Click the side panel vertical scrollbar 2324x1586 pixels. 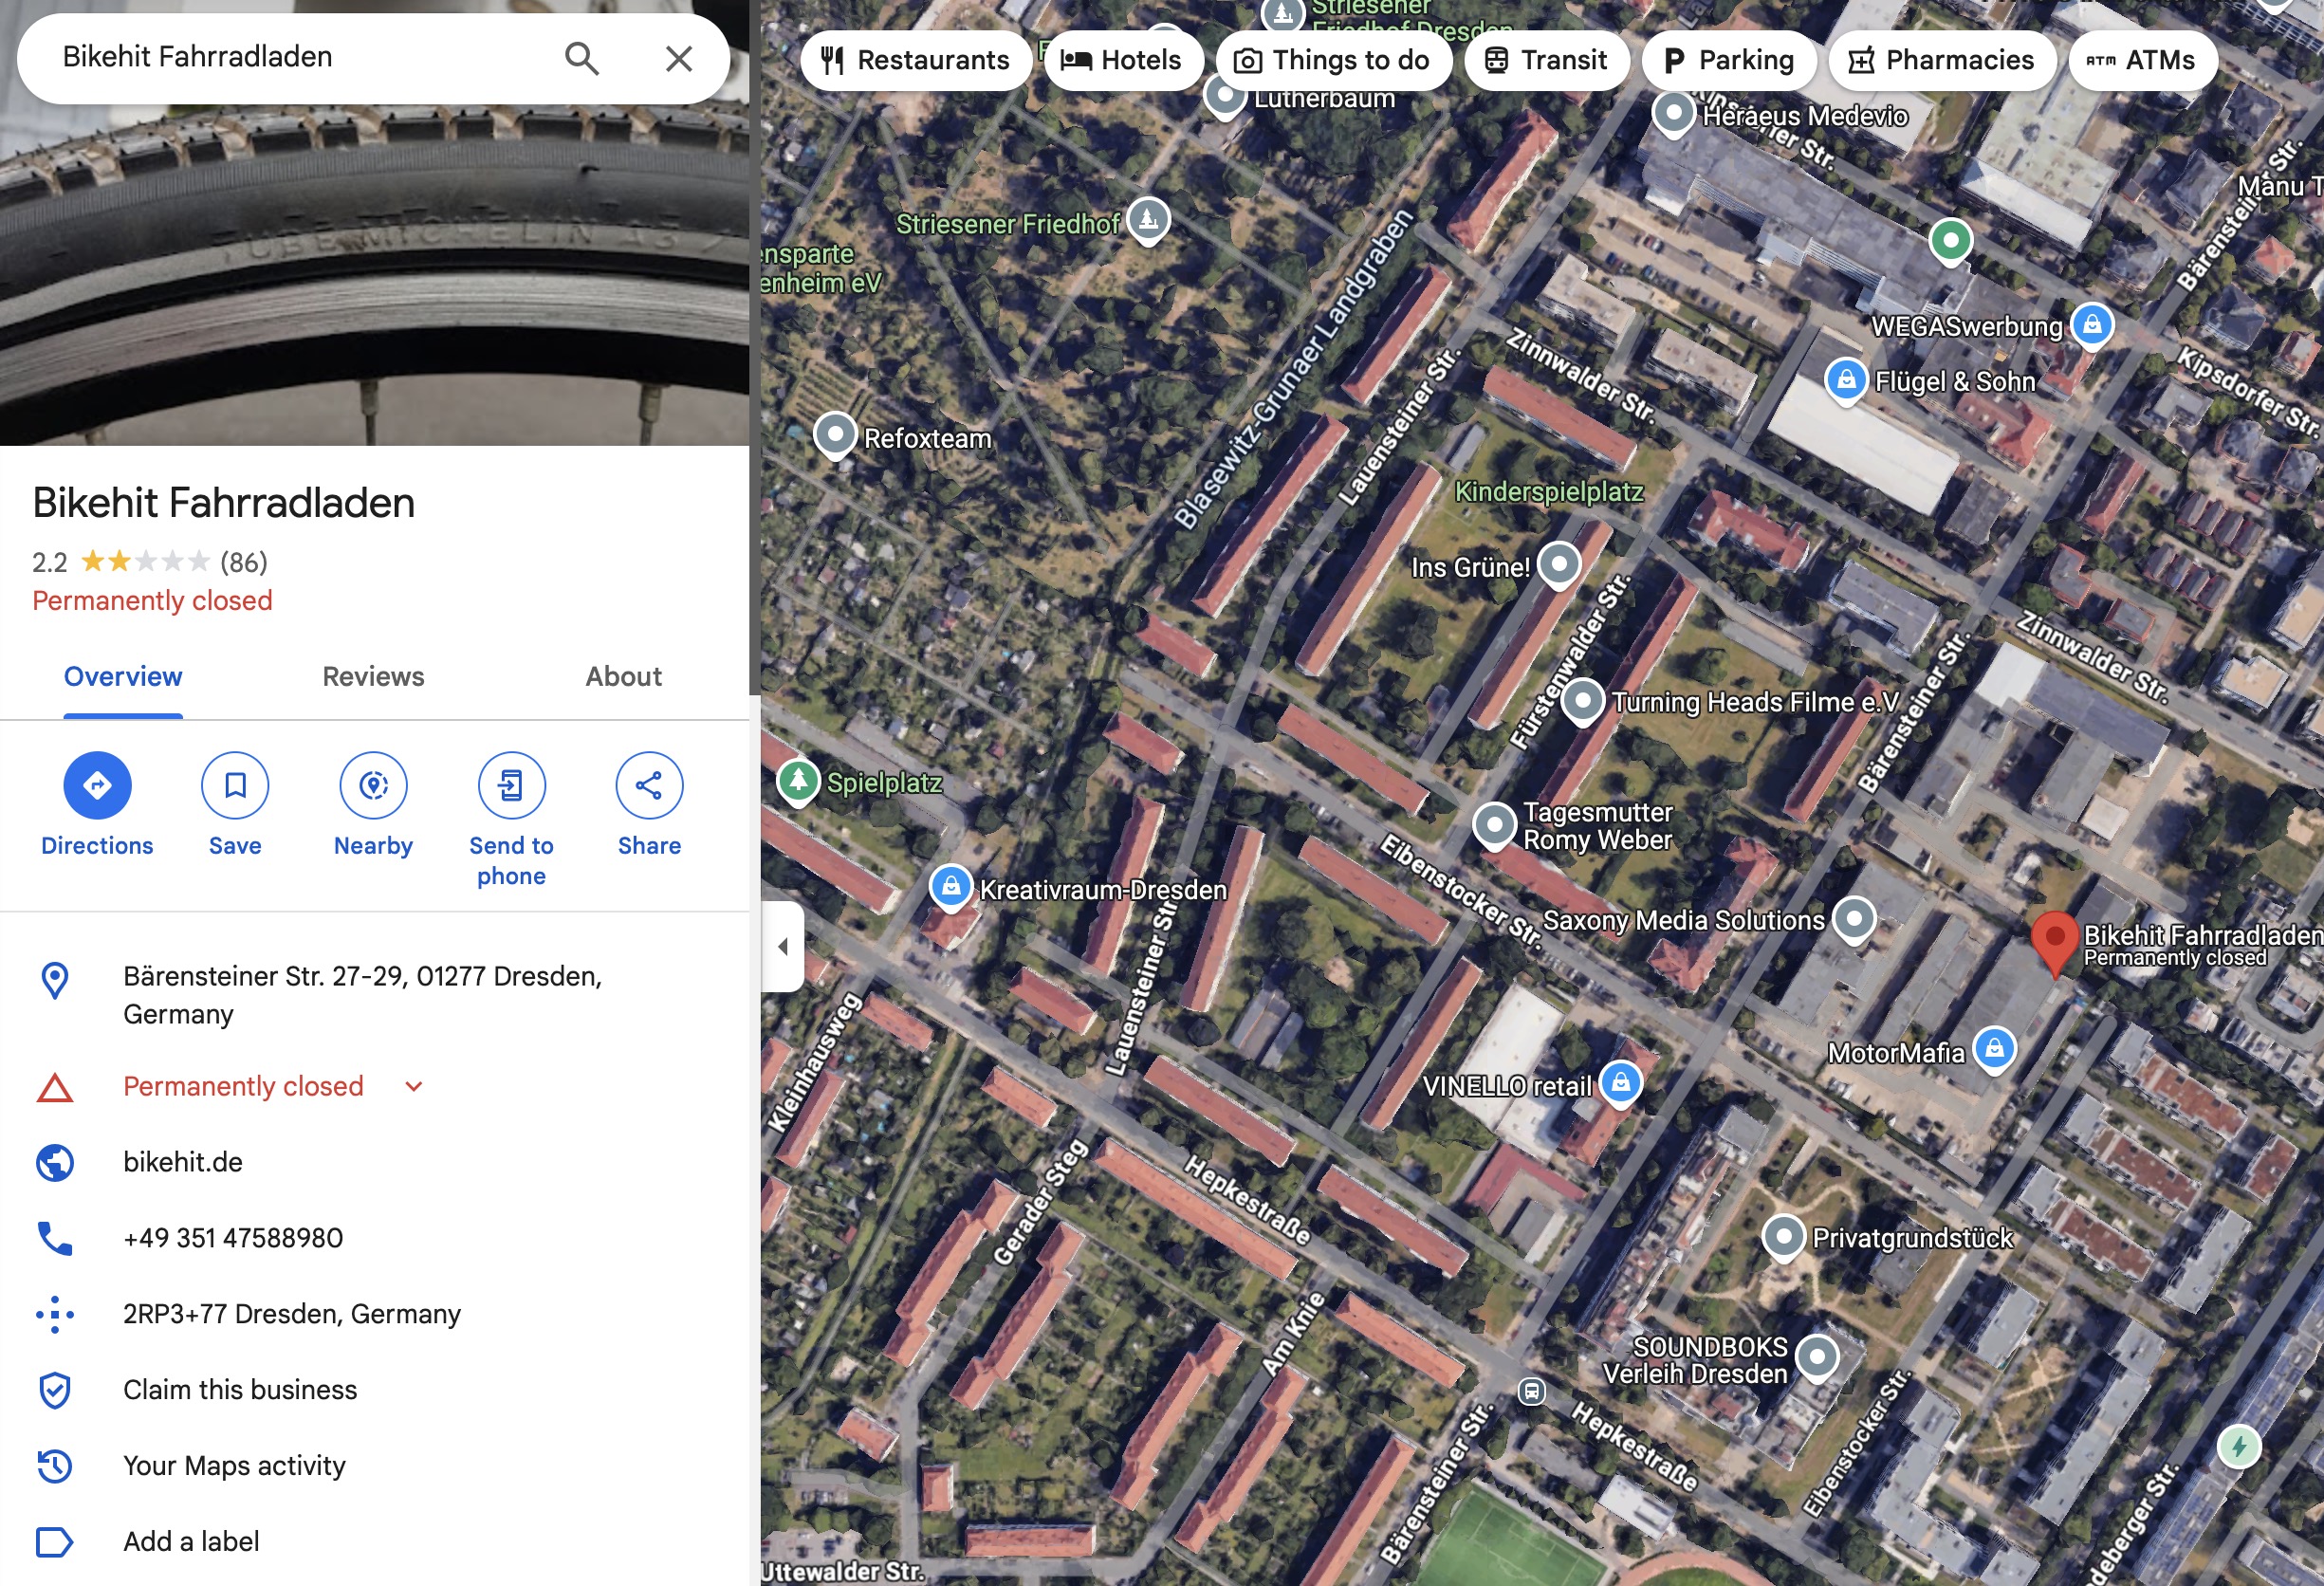click(755, 347)
